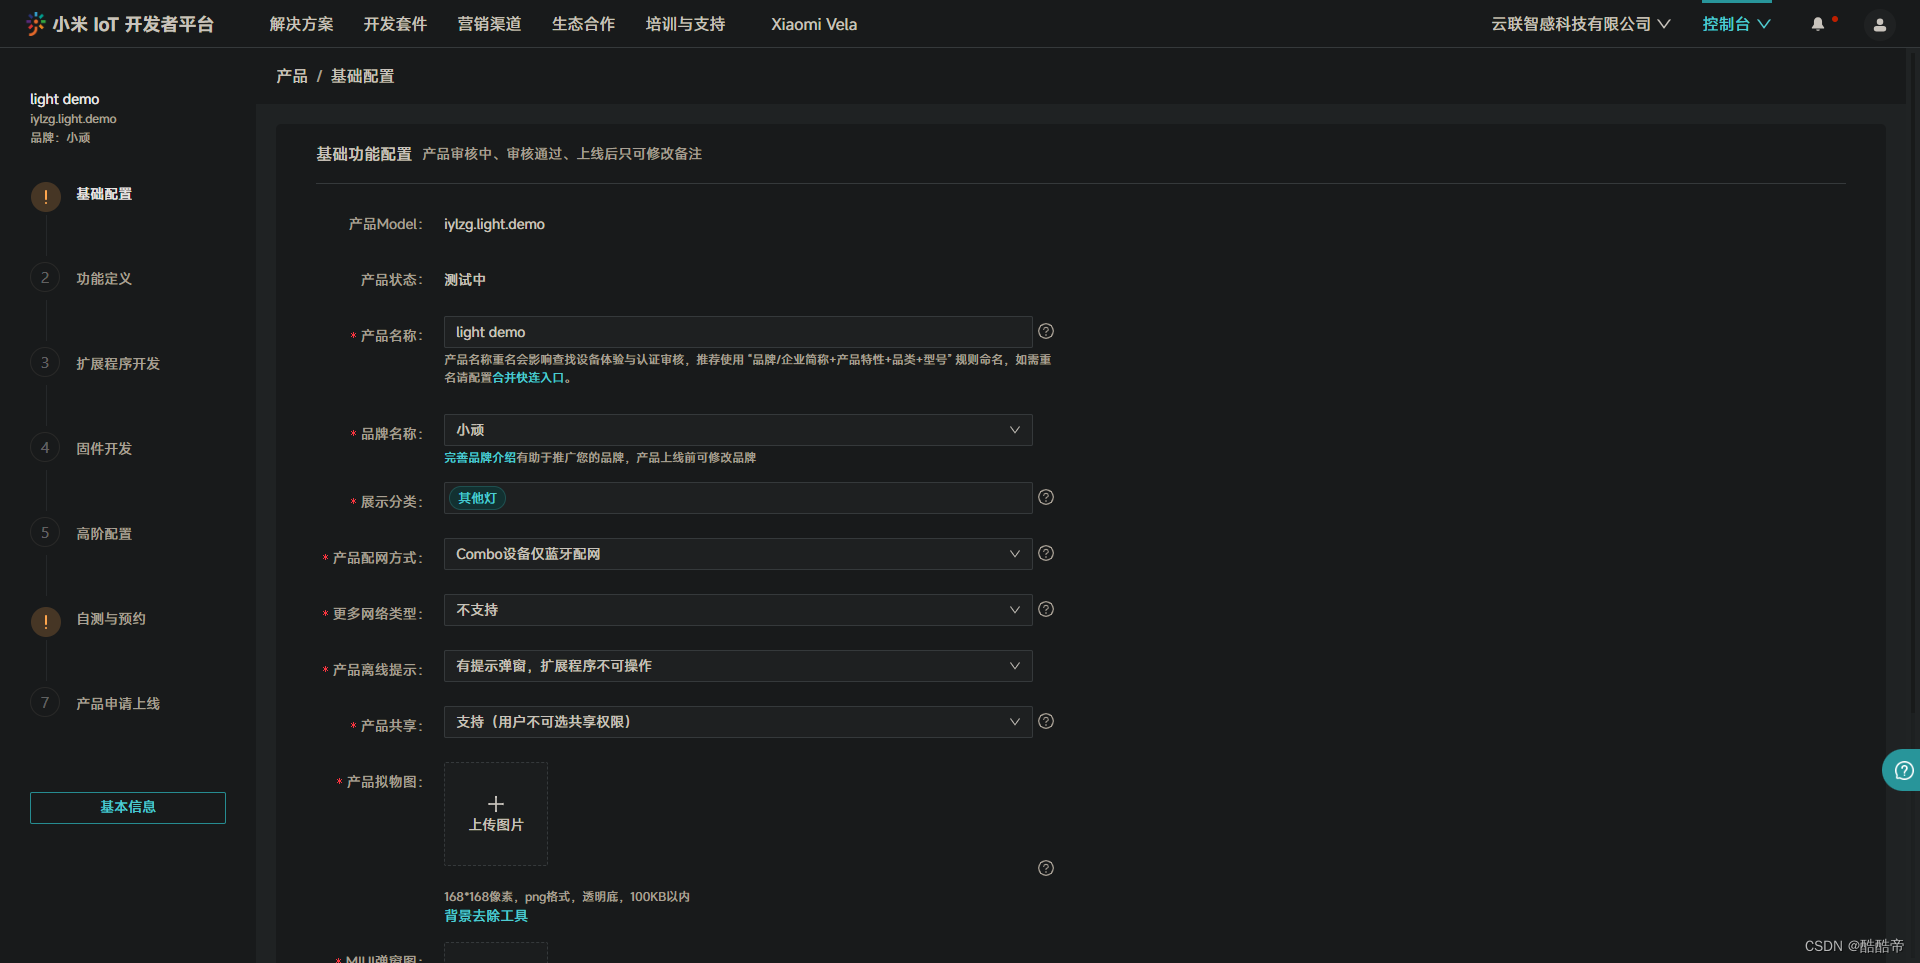Click help icon next to product name field
This screenshot has height=963, width=1920.
(1046, 331)
